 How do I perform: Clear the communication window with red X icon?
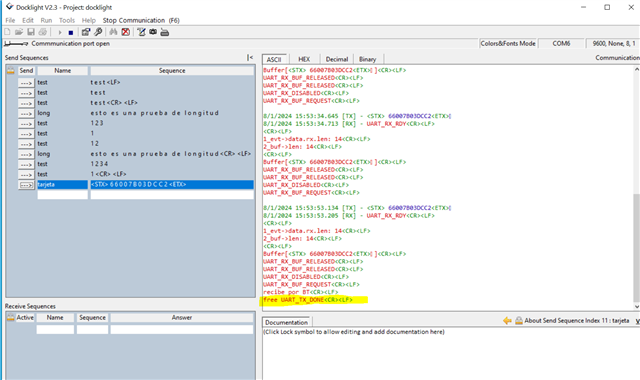[126, 32]
